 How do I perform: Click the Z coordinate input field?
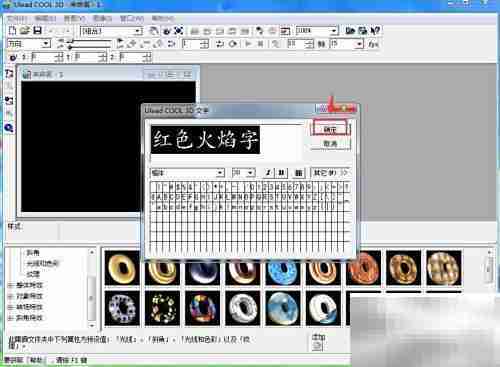(132, 57)
